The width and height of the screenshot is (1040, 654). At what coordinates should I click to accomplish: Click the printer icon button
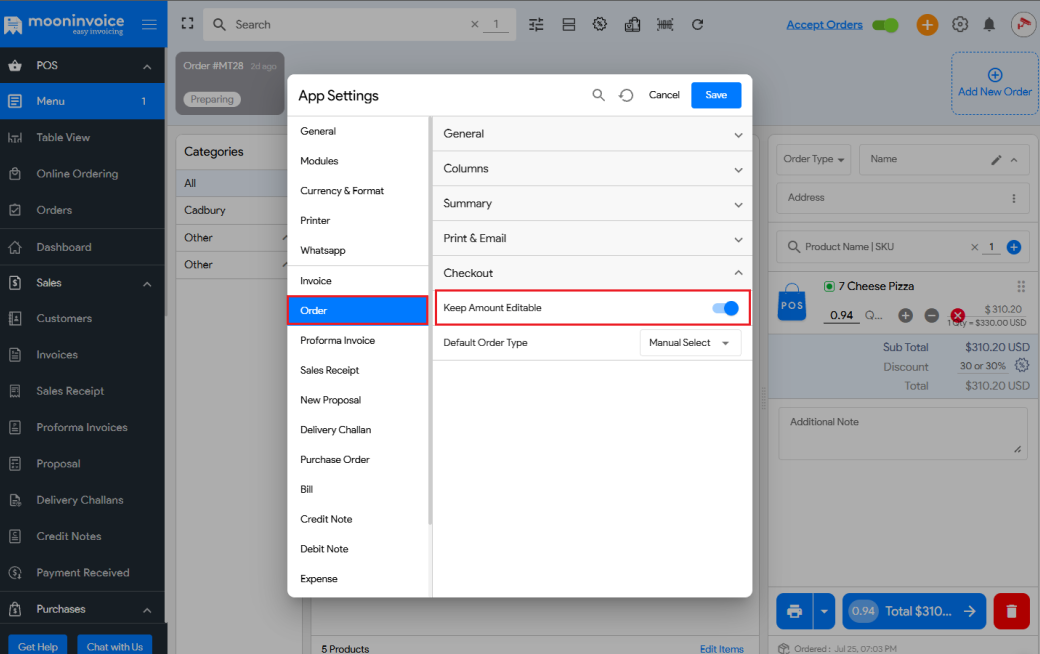[x=795, y=611]
